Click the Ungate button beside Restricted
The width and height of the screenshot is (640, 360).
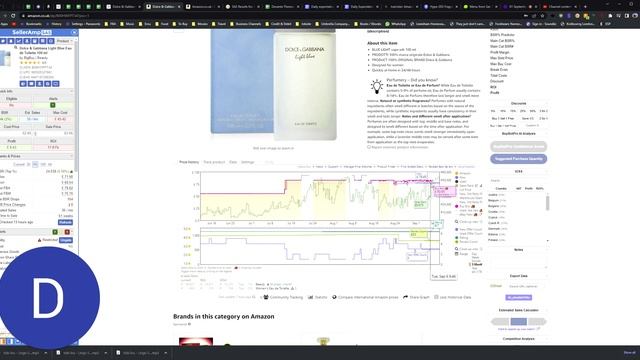point(66,240)
